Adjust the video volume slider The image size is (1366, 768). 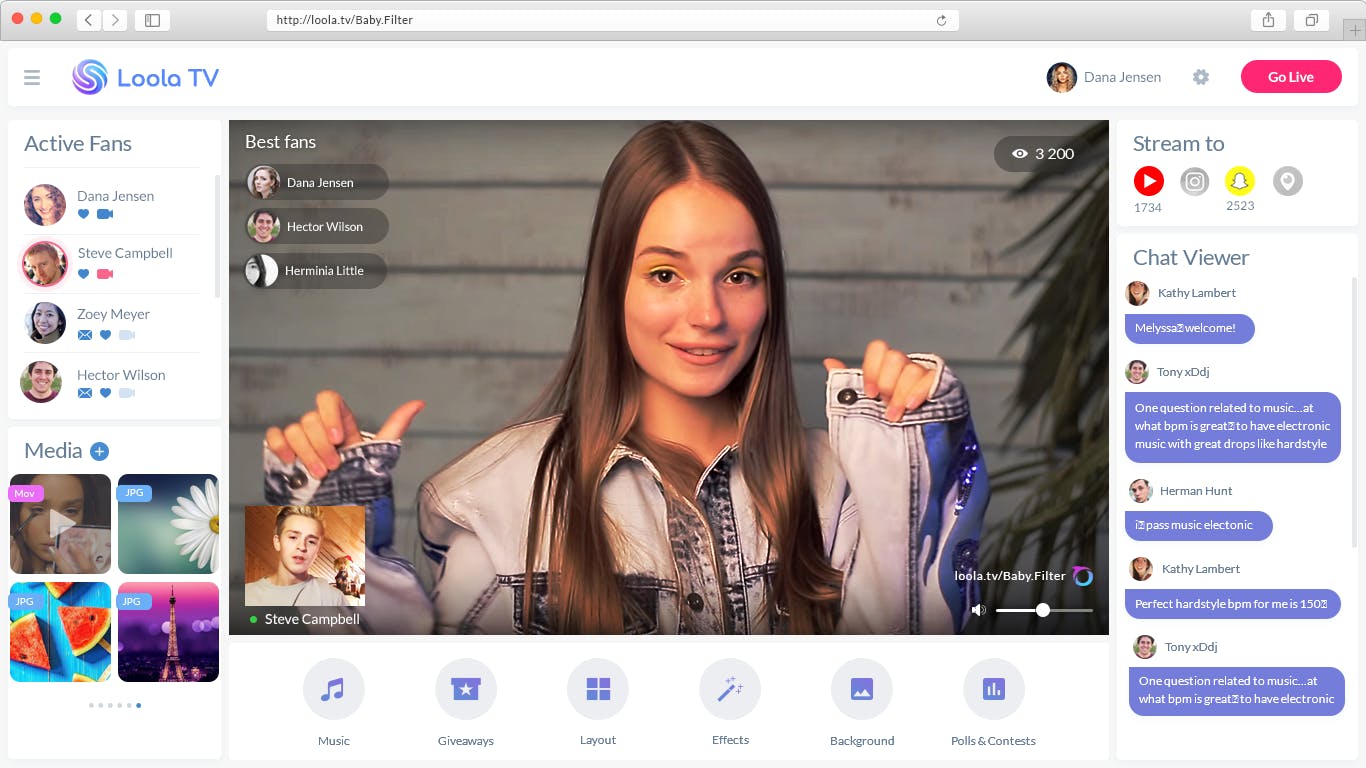coord(1044,610)
